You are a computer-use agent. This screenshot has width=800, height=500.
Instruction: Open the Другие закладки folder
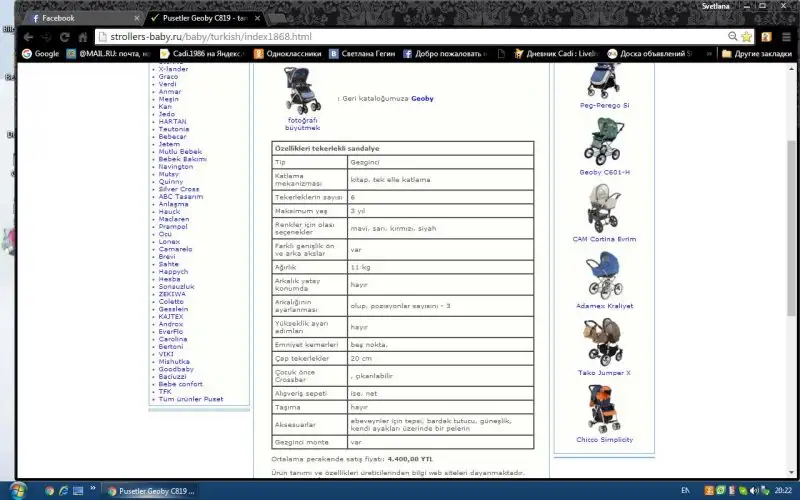click(x=757, y=54)
